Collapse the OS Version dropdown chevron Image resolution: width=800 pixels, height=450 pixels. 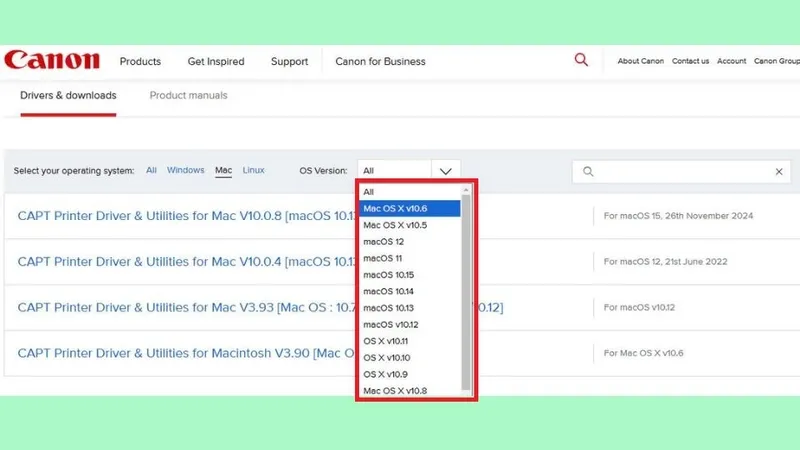pyautogui.click(x=445, y=172)
